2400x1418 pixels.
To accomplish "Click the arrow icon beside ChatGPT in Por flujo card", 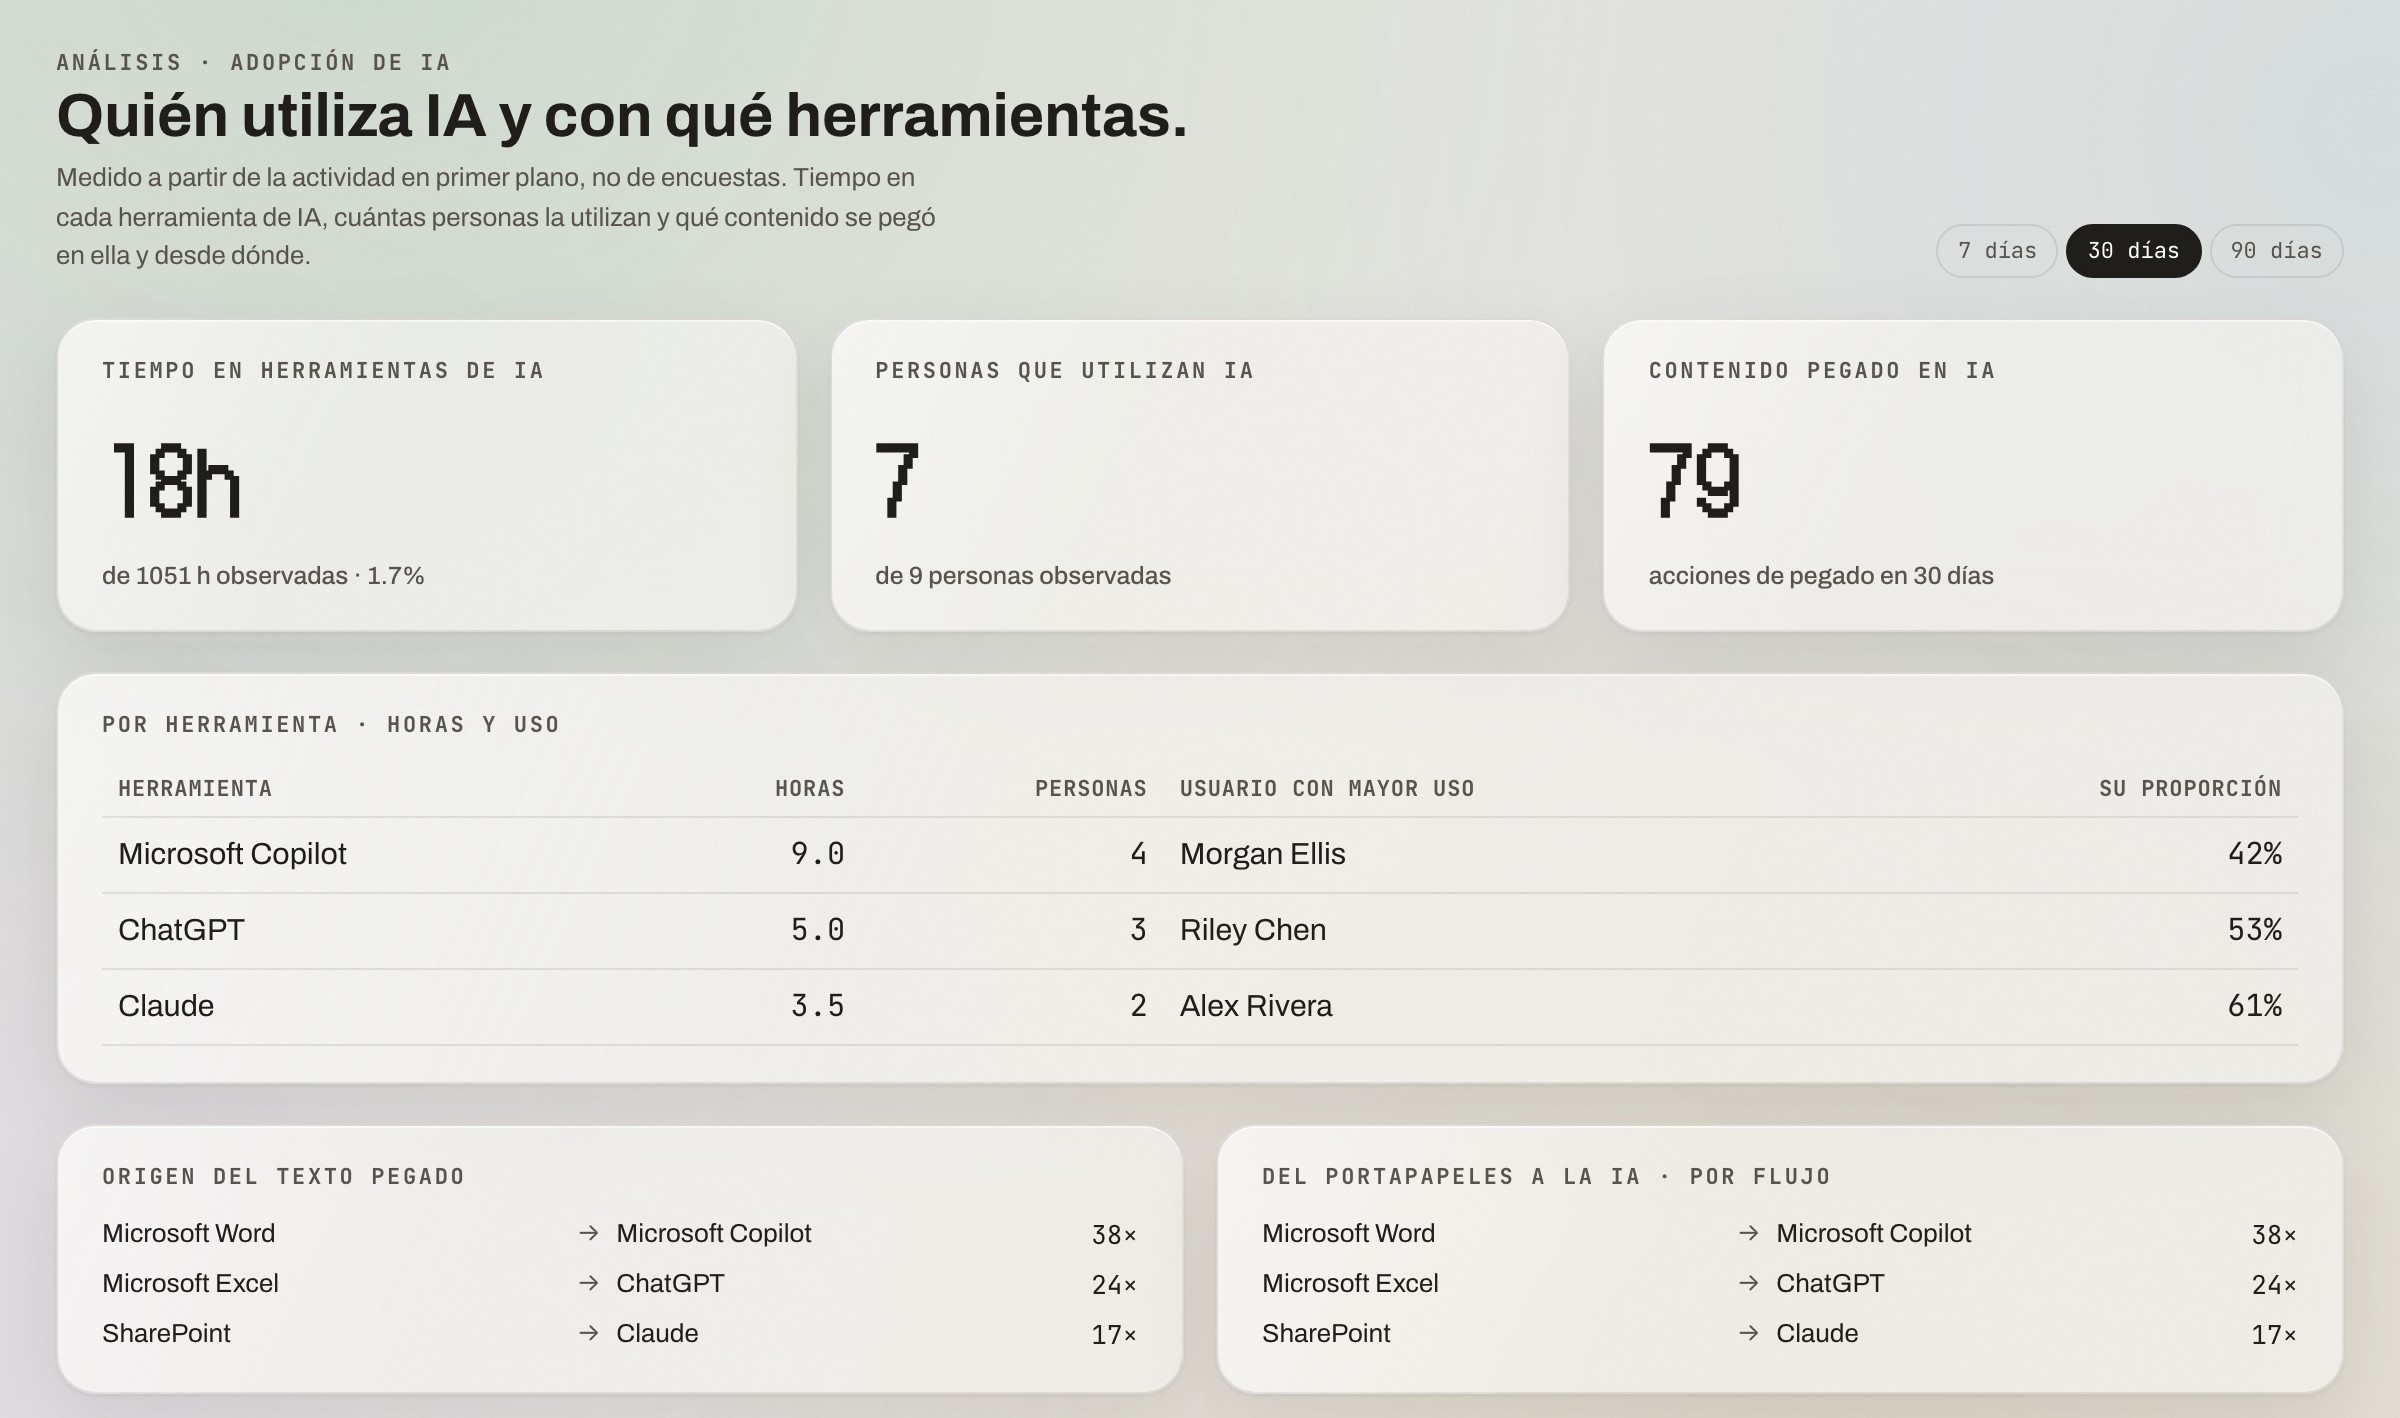I will coord(1749,1283).
